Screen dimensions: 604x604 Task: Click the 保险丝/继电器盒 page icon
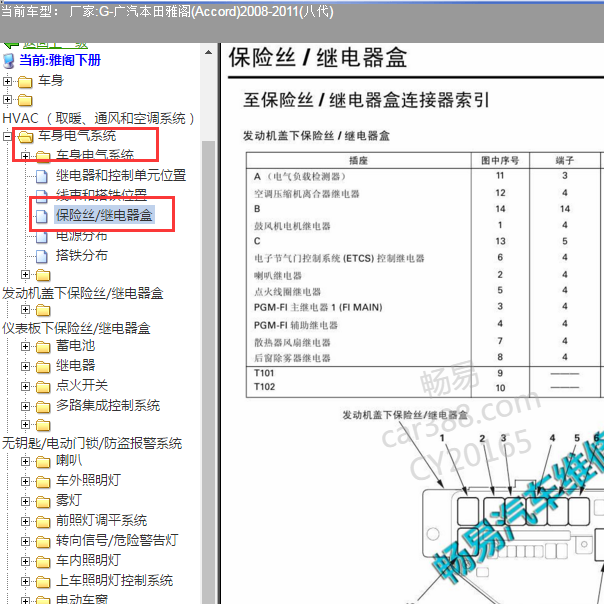42,216
